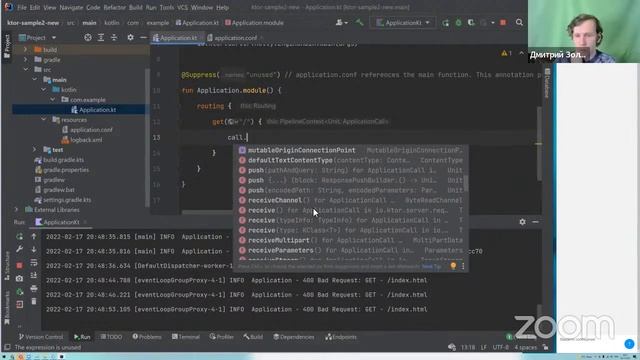Click the warning indicator in the editor corner
640x360 pixels.
[506, 53]
